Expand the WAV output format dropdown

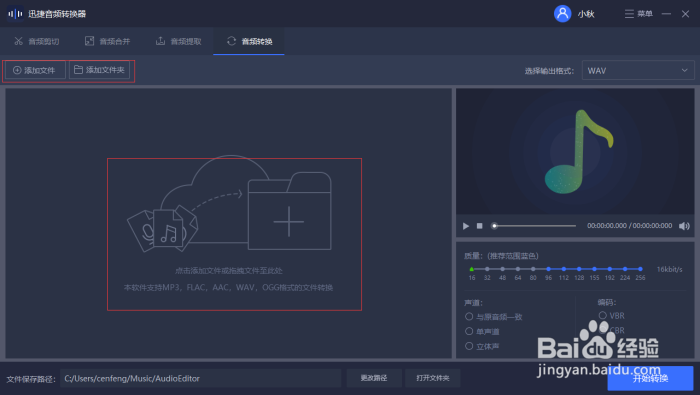[638, 71]
